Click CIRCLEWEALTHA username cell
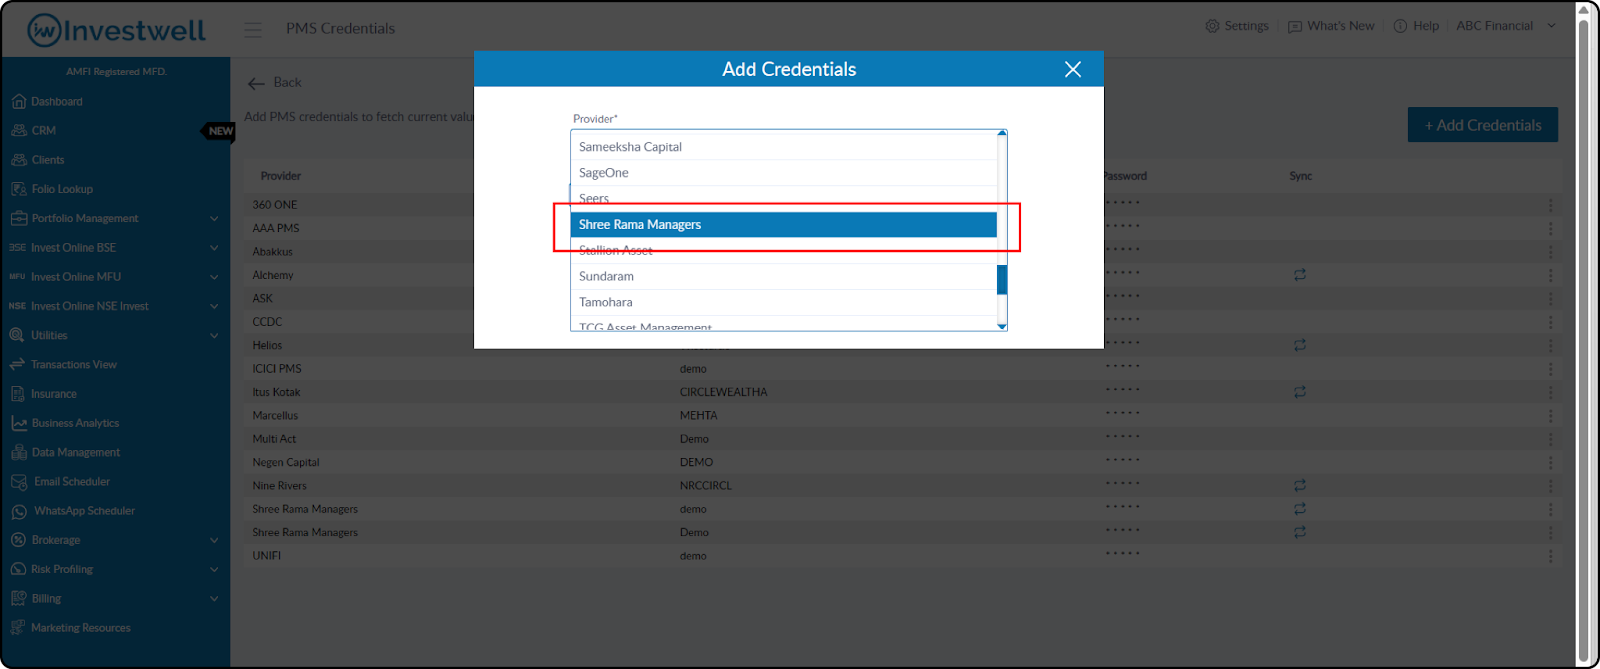1600x669 pixels. (724, 392)
